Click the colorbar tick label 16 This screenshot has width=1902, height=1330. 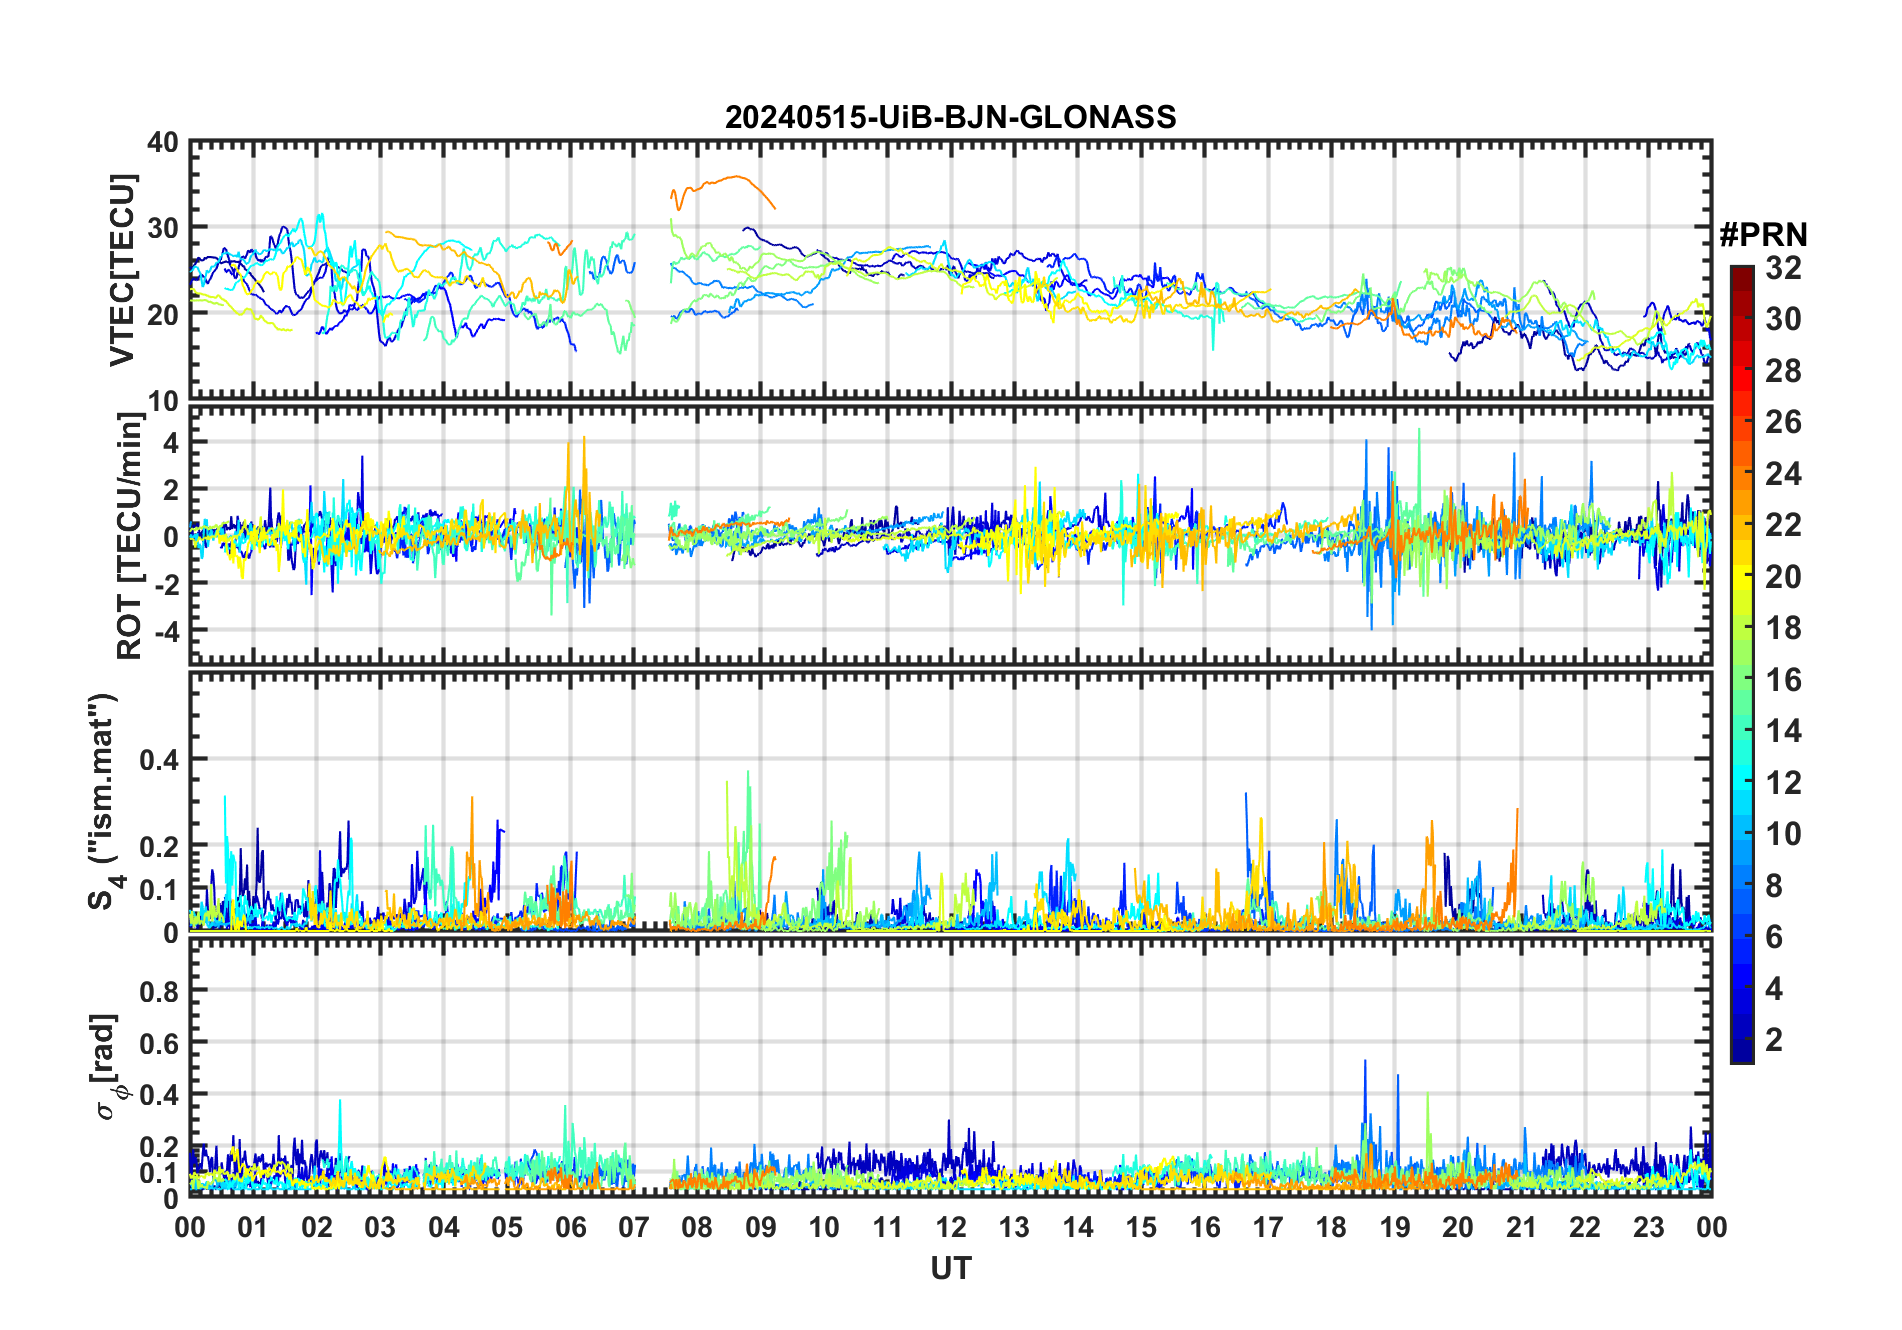[1782, 680]
